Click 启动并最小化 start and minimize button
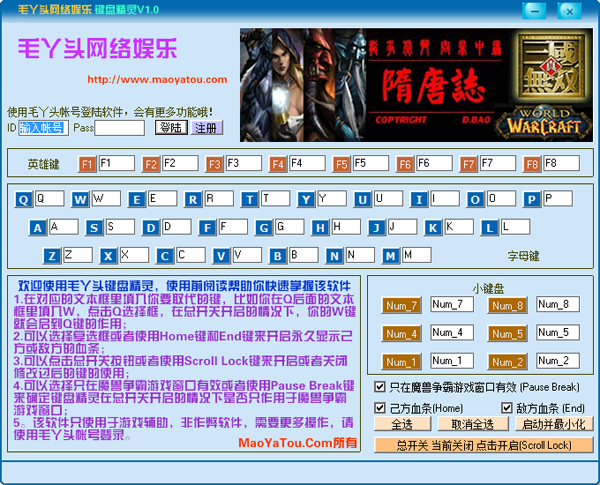 [554, 424]
